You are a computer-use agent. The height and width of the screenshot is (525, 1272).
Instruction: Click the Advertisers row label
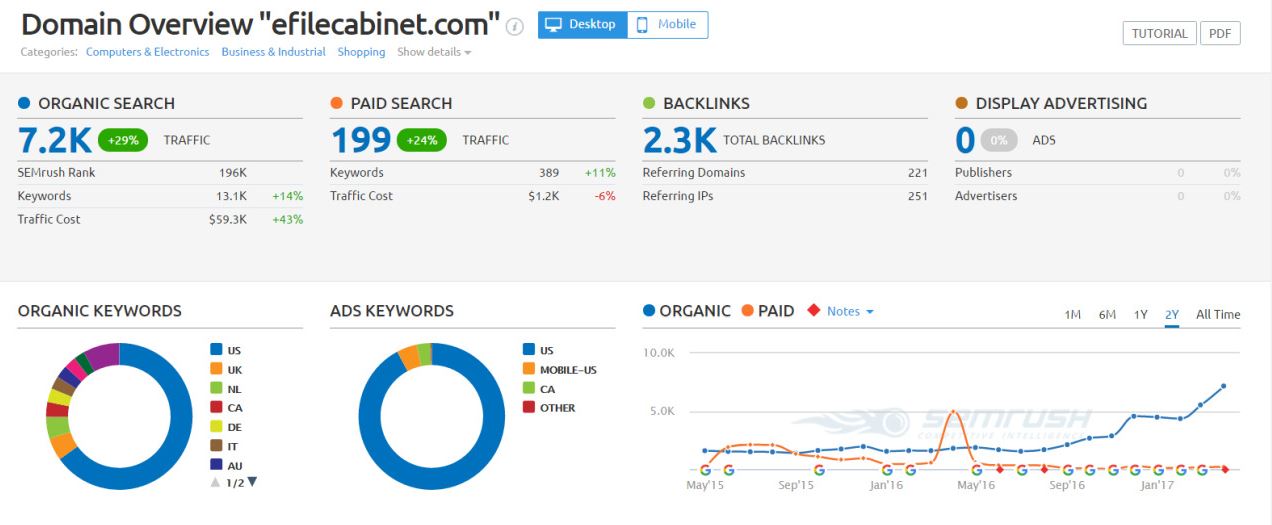pyautogui.click(x=986, y=196)
